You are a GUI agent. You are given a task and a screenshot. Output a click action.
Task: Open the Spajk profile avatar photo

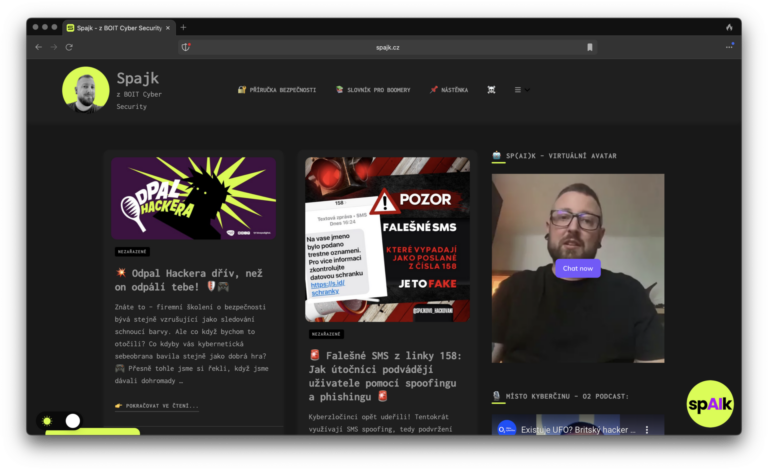[x=86, y=90]
